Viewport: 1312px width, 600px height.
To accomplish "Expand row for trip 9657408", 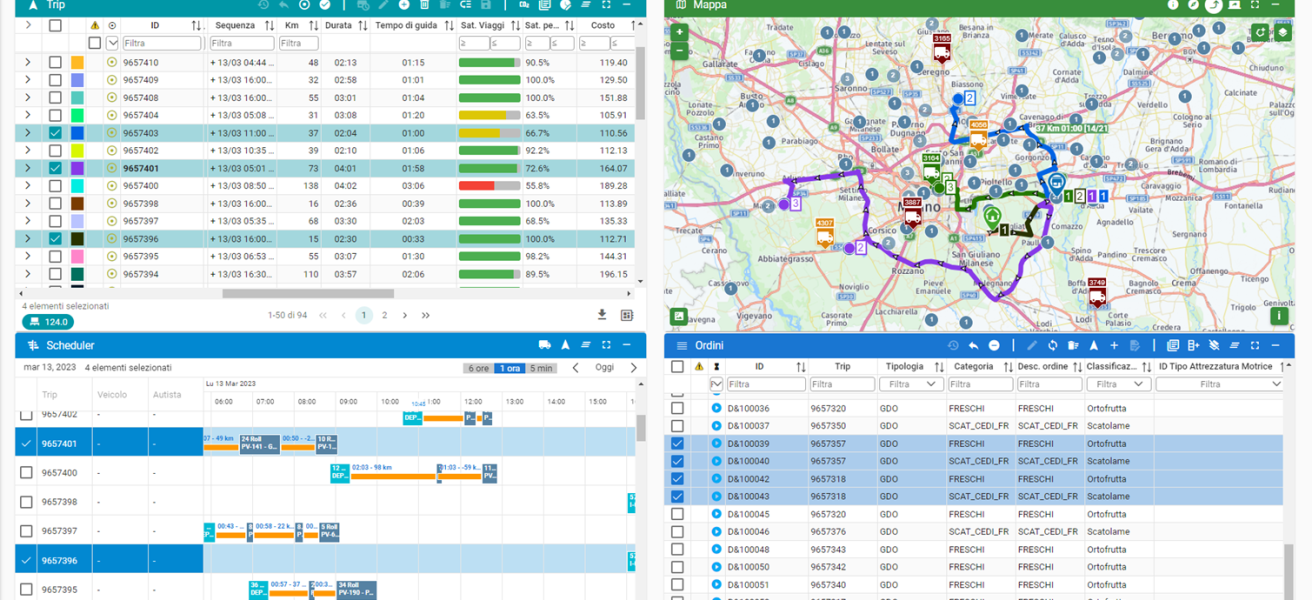I will 28,98.
